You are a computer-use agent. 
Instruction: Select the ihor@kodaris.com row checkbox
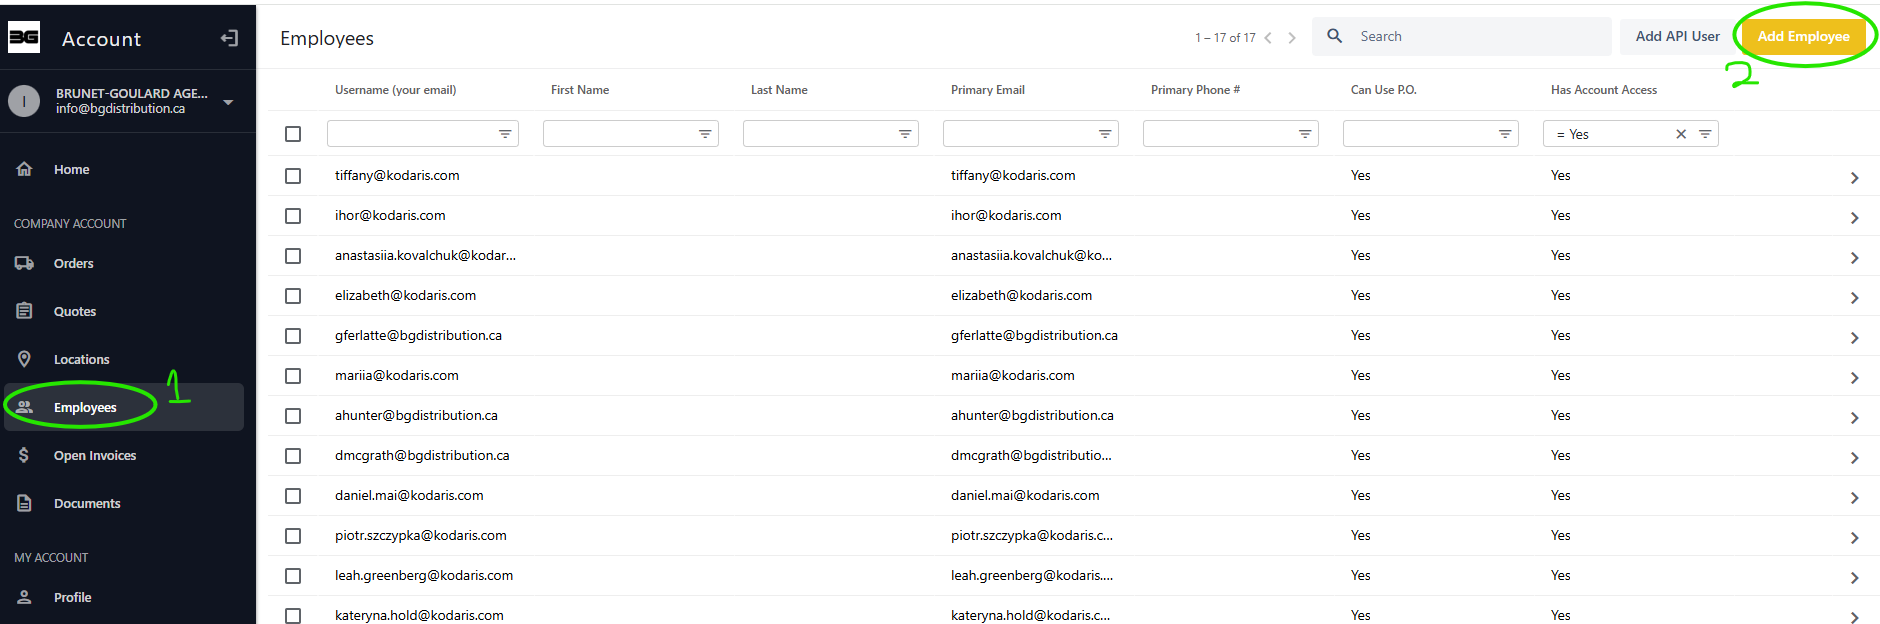[x=293, y=216]
